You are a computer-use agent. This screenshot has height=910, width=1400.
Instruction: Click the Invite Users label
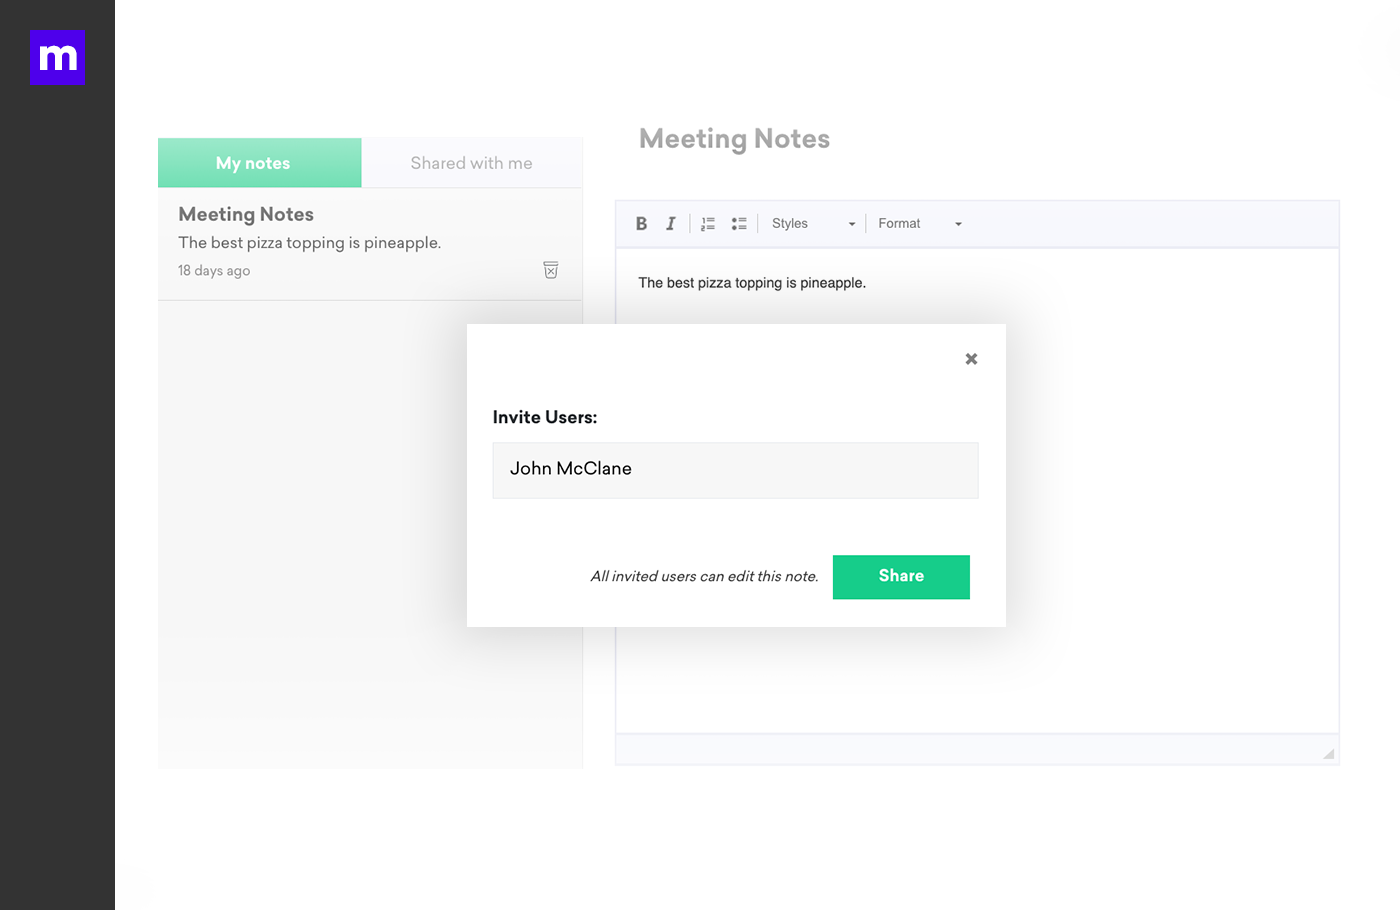545,418
